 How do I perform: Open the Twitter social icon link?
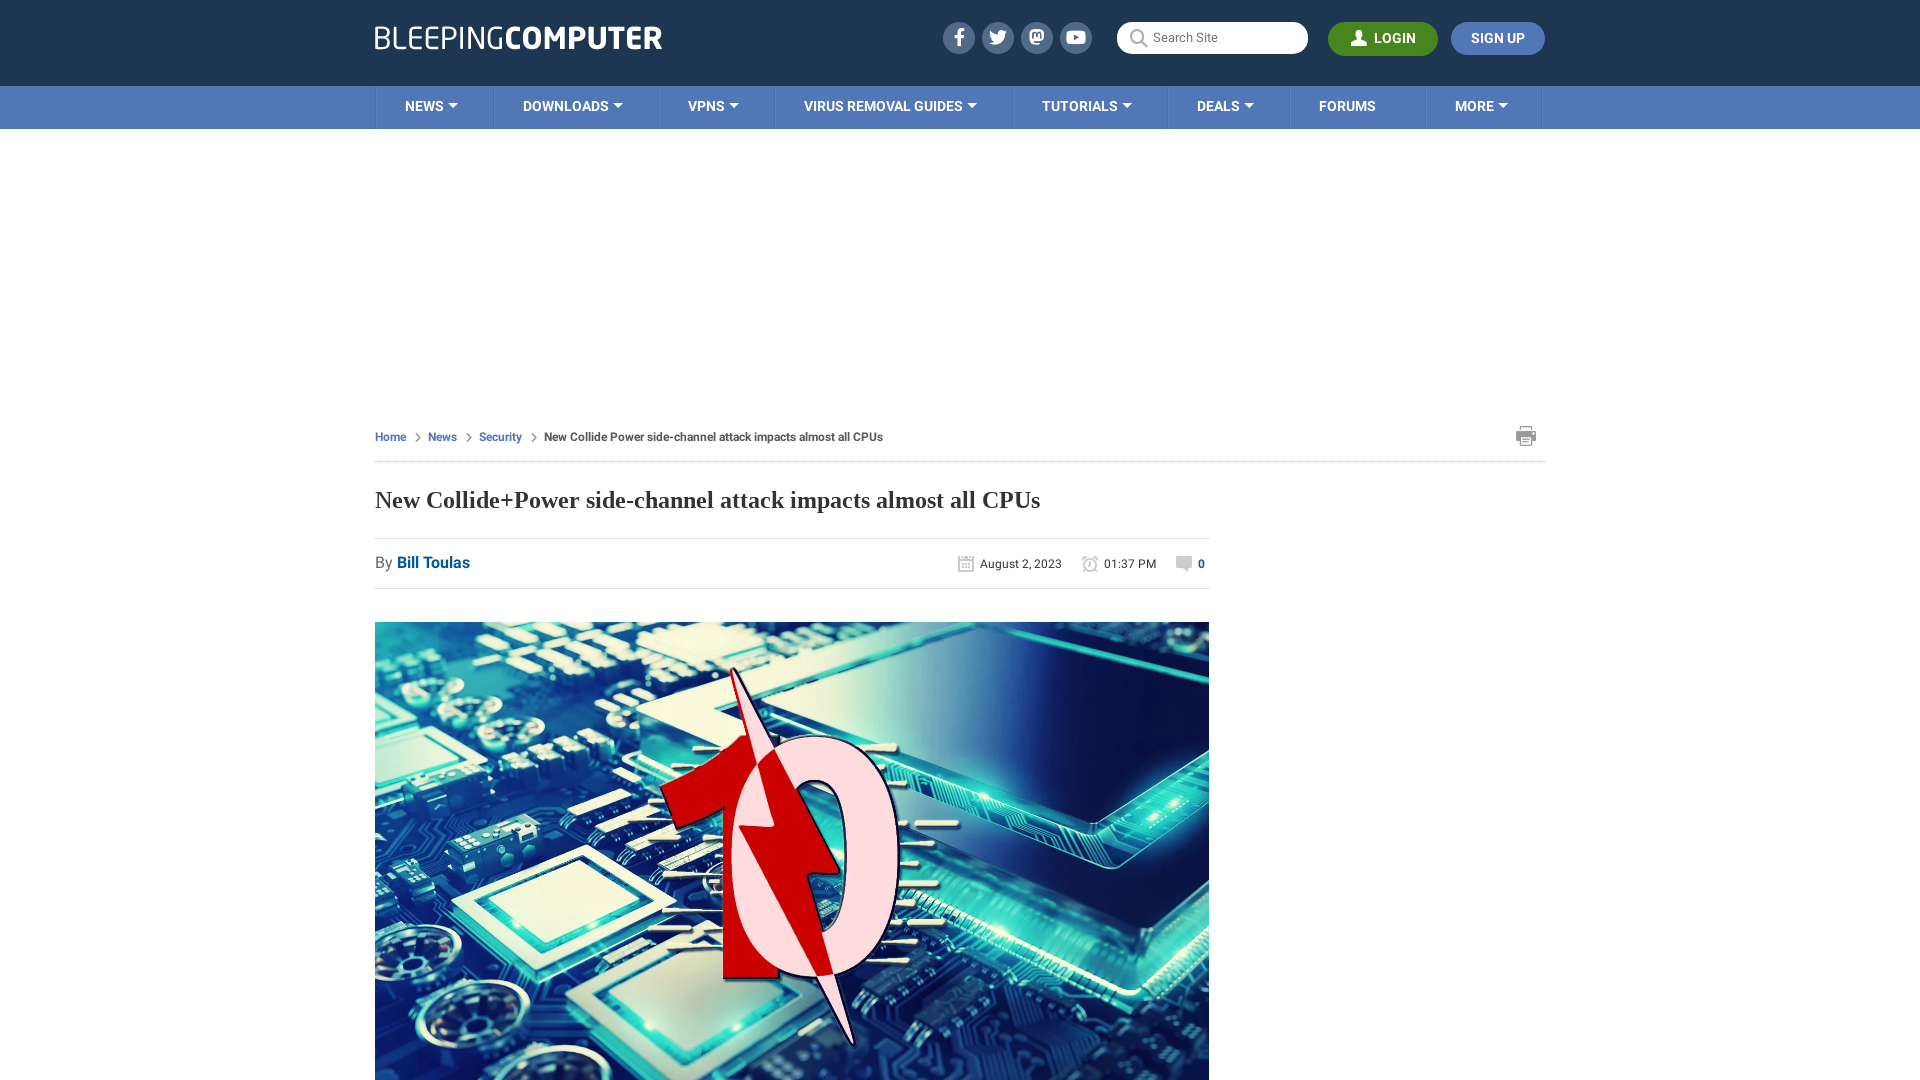997,37
